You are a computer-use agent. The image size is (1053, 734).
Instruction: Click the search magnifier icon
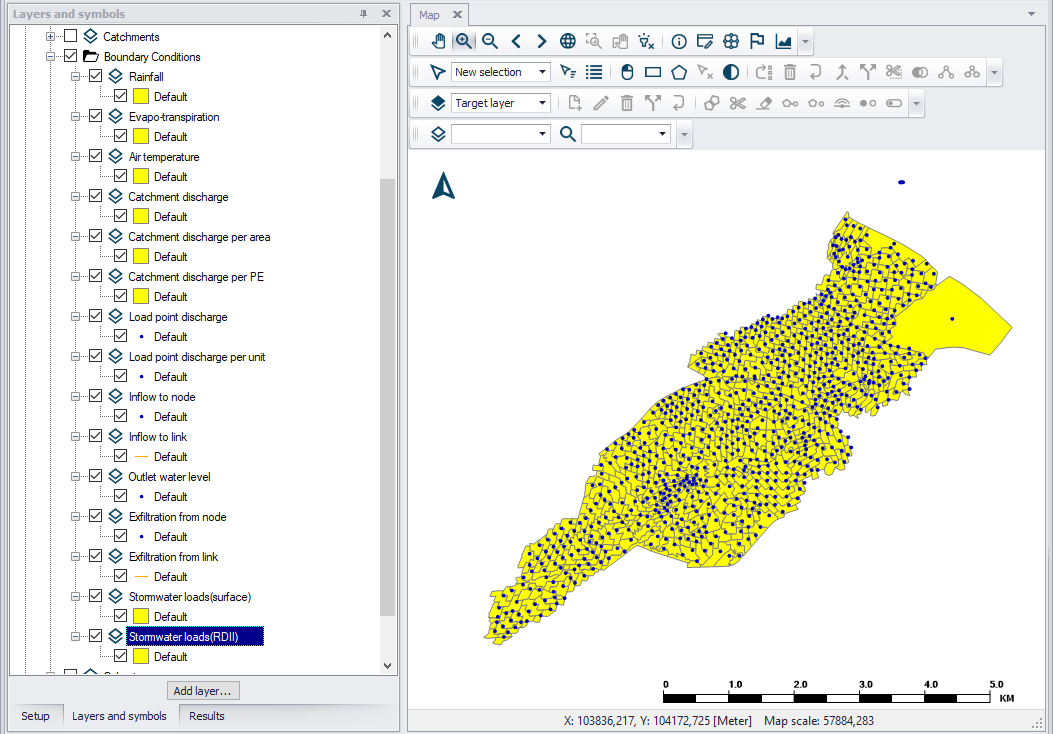click(x=567, y=134)
